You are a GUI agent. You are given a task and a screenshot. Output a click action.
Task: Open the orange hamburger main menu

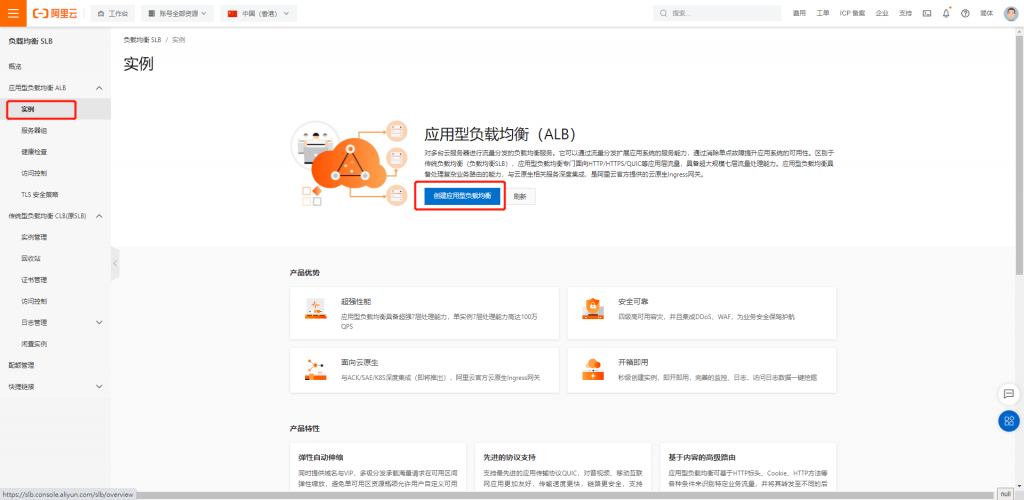[13, 13]
